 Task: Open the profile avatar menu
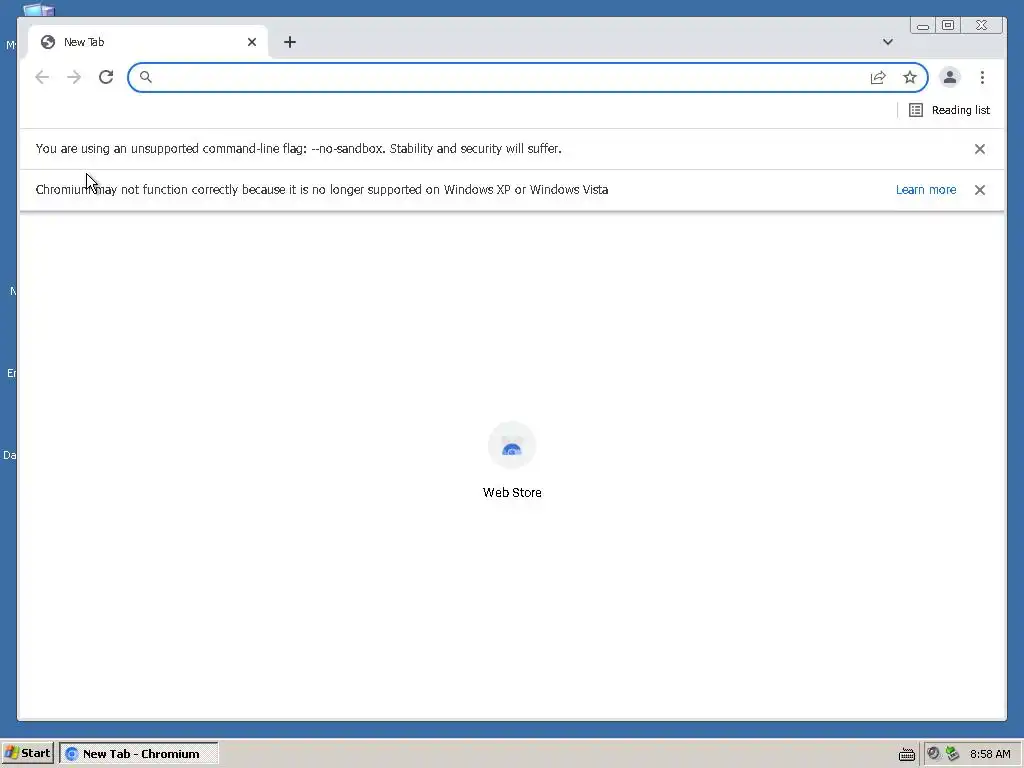pos(950,77)
